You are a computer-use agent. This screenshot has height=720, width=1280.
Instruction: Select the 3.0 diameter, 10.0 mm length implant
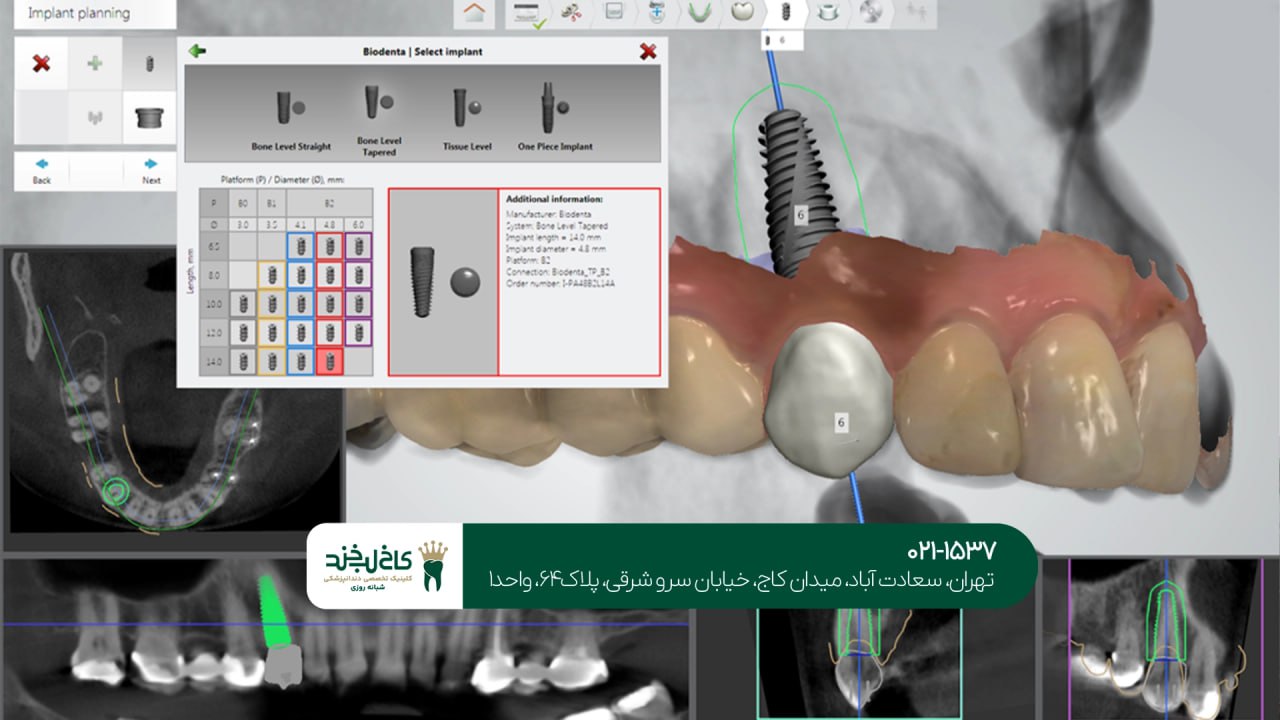[x=241, y=304]
